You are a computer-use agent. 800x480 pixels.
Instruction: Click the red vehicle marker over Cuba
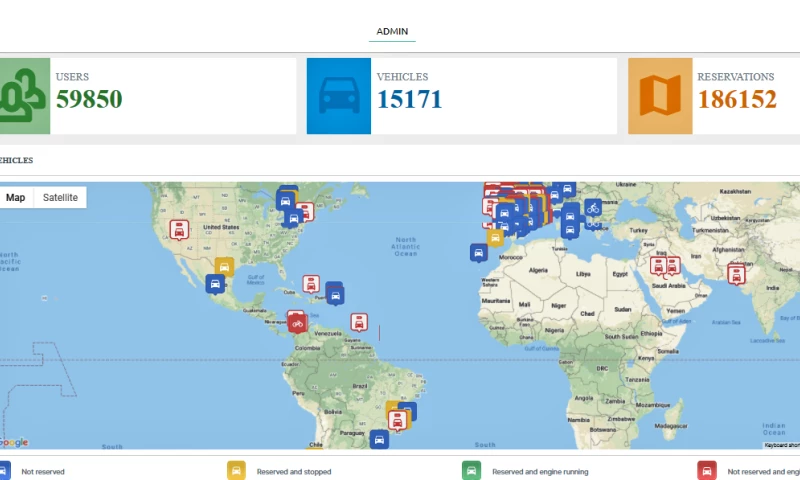311,284
